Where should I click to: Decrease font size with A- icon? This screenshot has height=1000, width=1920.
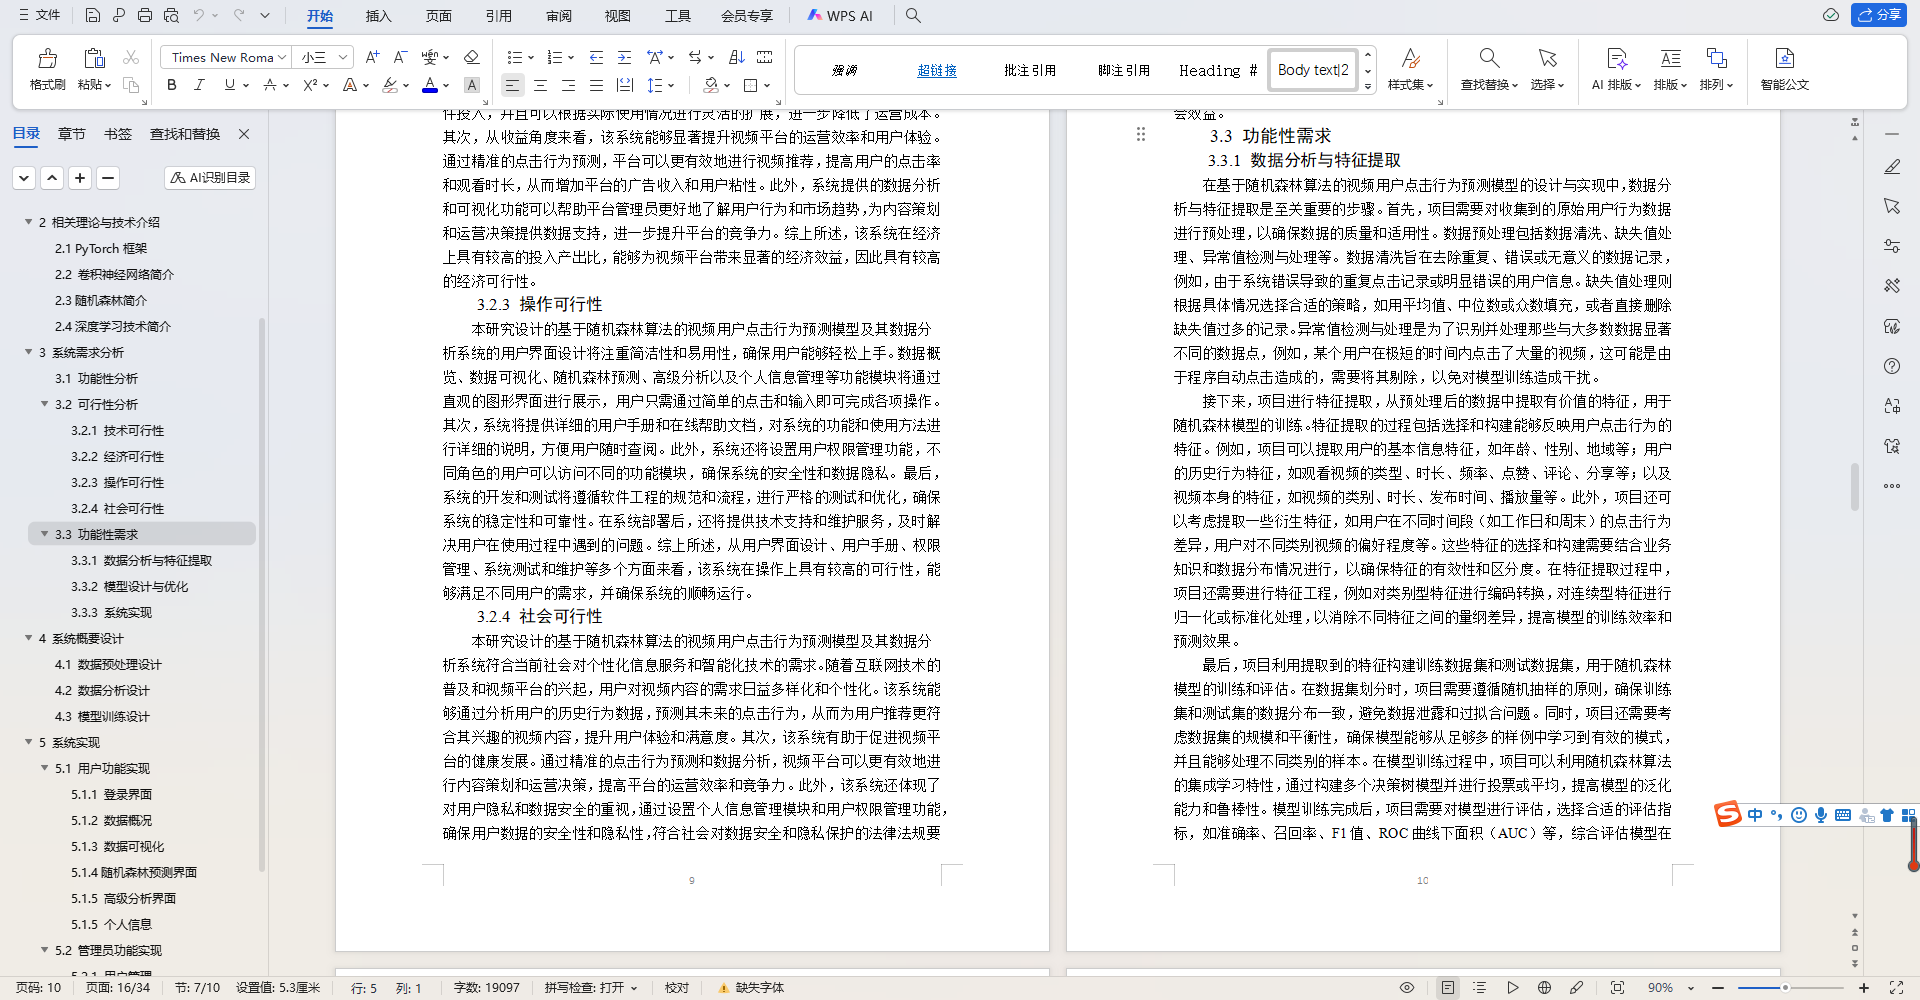coord(400,57)
